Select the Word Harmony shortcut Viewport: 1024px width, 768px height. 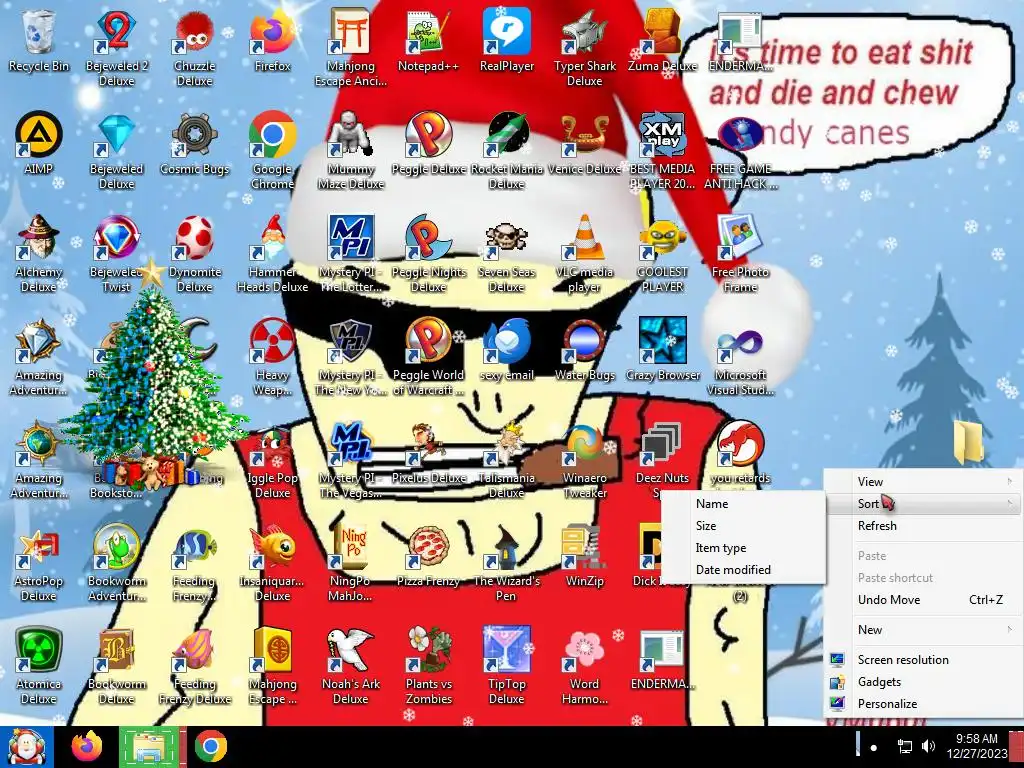coord(584,667)
